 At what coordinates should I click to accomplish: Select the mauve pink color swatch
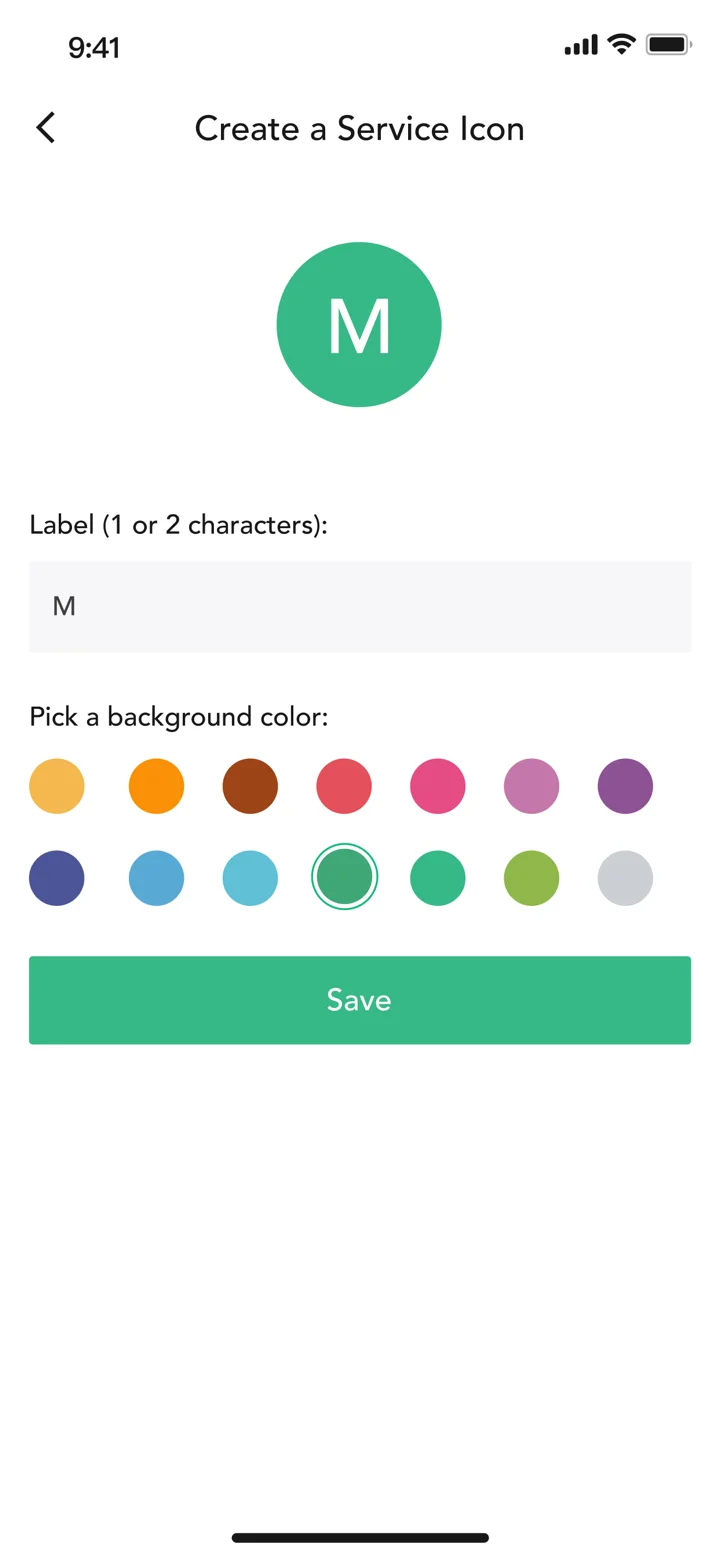point(532,786)
